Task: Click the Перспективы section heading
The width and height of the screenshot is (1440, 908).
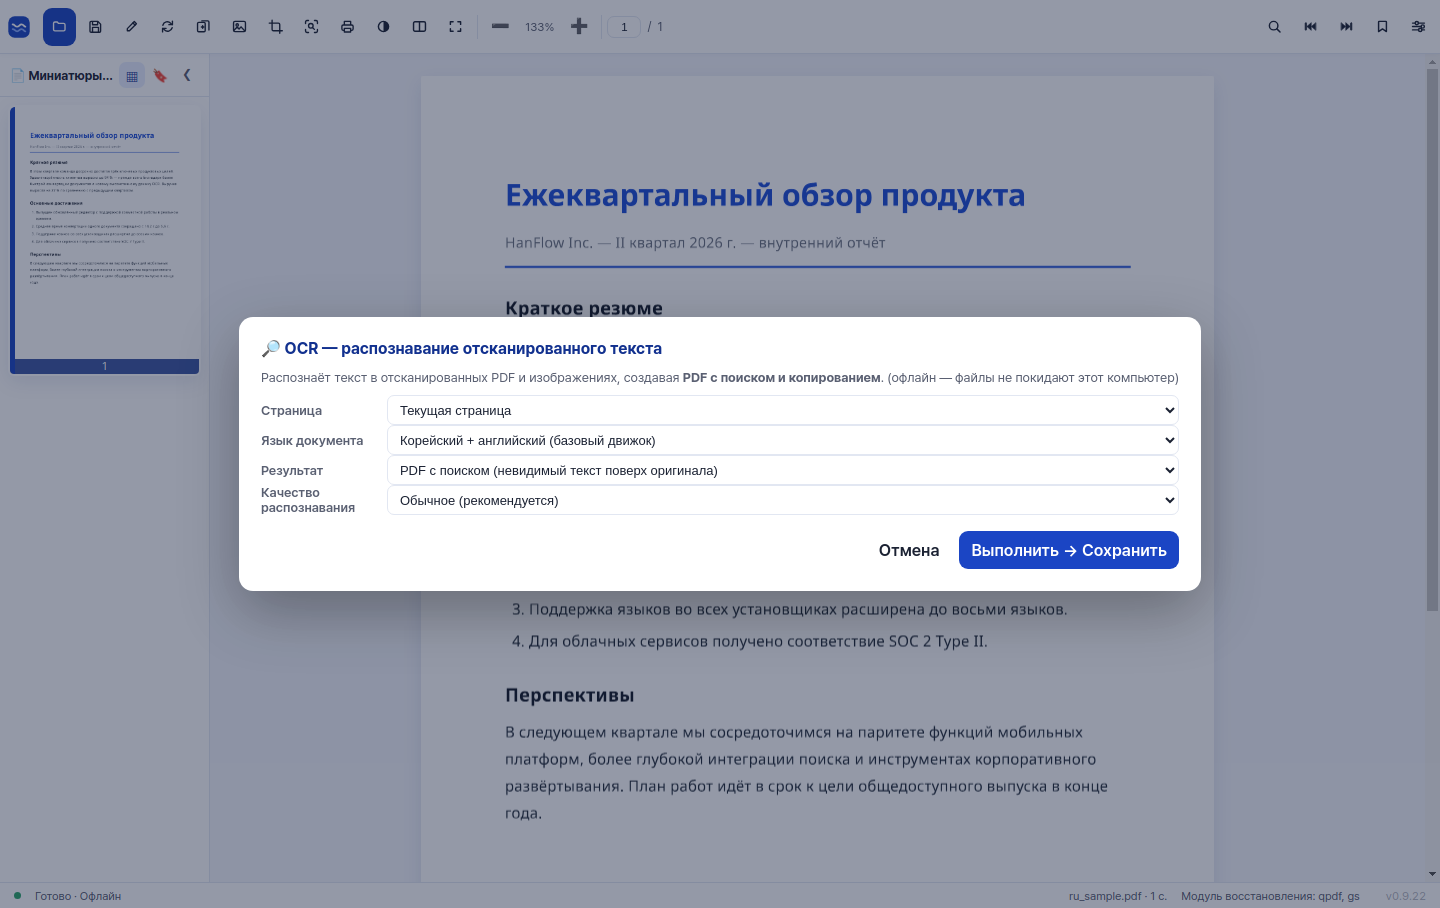Action: [x=570, y=695]
